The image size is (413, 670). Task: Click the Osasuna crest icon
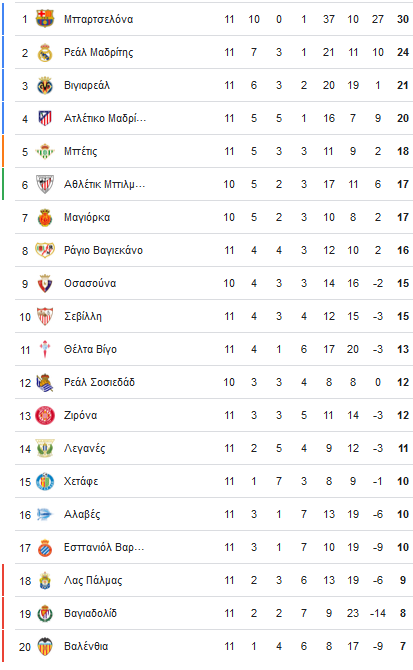(x=45, y=283)
